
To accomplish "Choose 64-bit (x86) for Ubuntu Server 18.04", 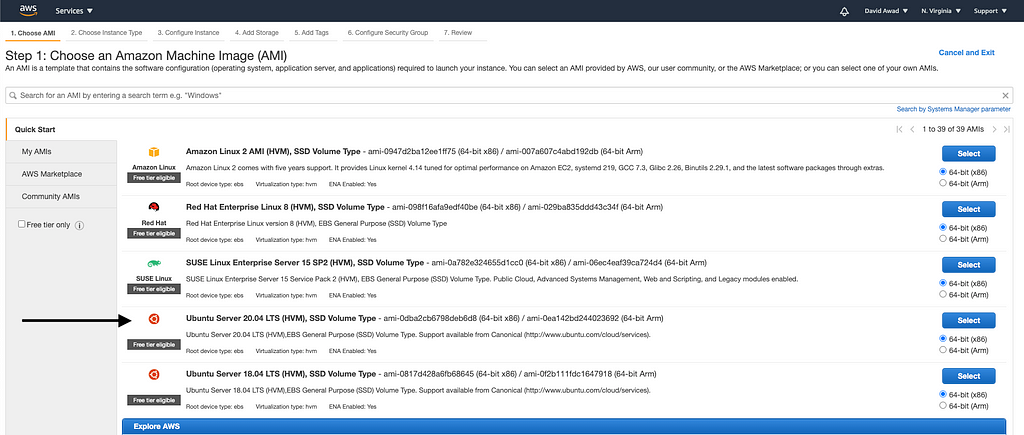I will point(942,394).
